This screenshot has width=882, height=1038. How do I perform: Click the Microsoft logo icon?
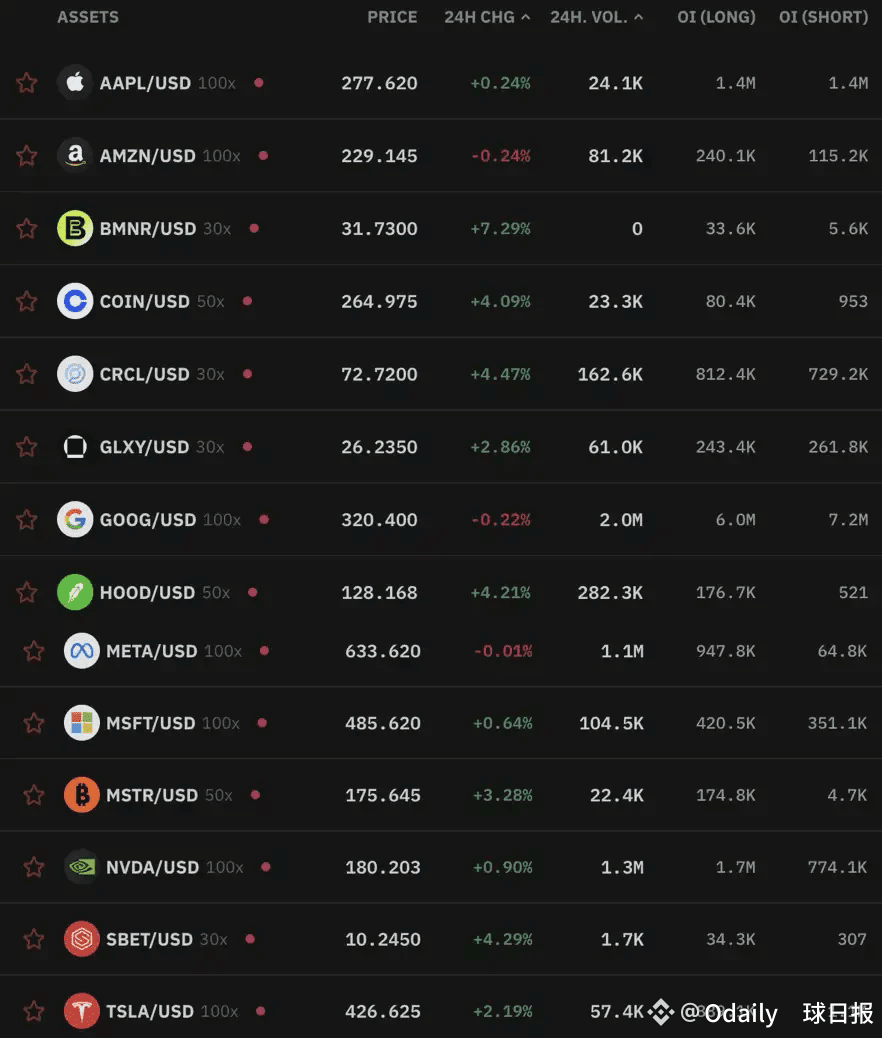tap(81, 723)
